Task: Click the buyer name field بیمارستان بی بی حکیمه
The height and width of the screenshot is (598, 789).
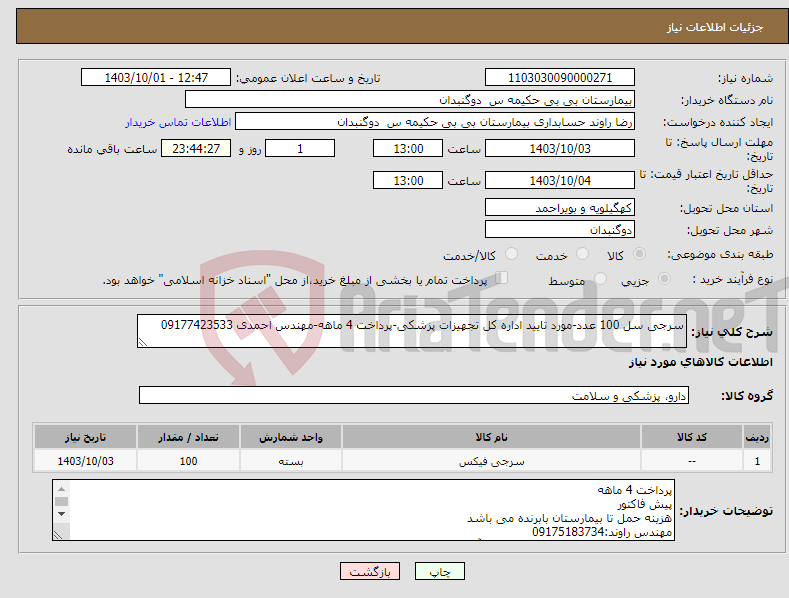Action: (410, 100)
